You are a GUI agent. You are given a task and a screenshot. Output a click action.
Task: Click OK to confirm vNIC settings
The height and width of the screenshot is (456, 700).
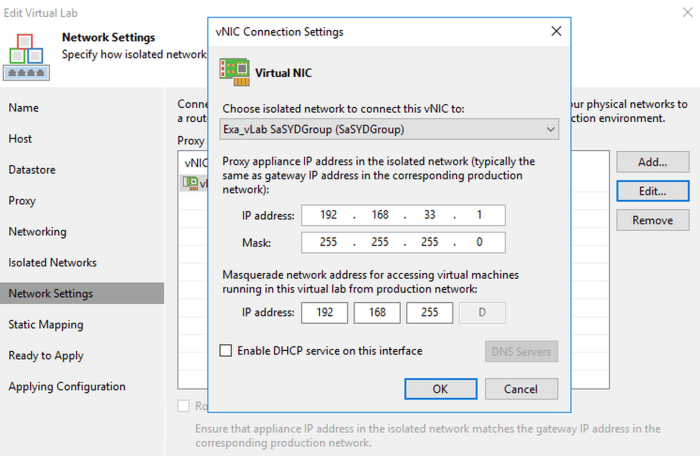[441, 389]
